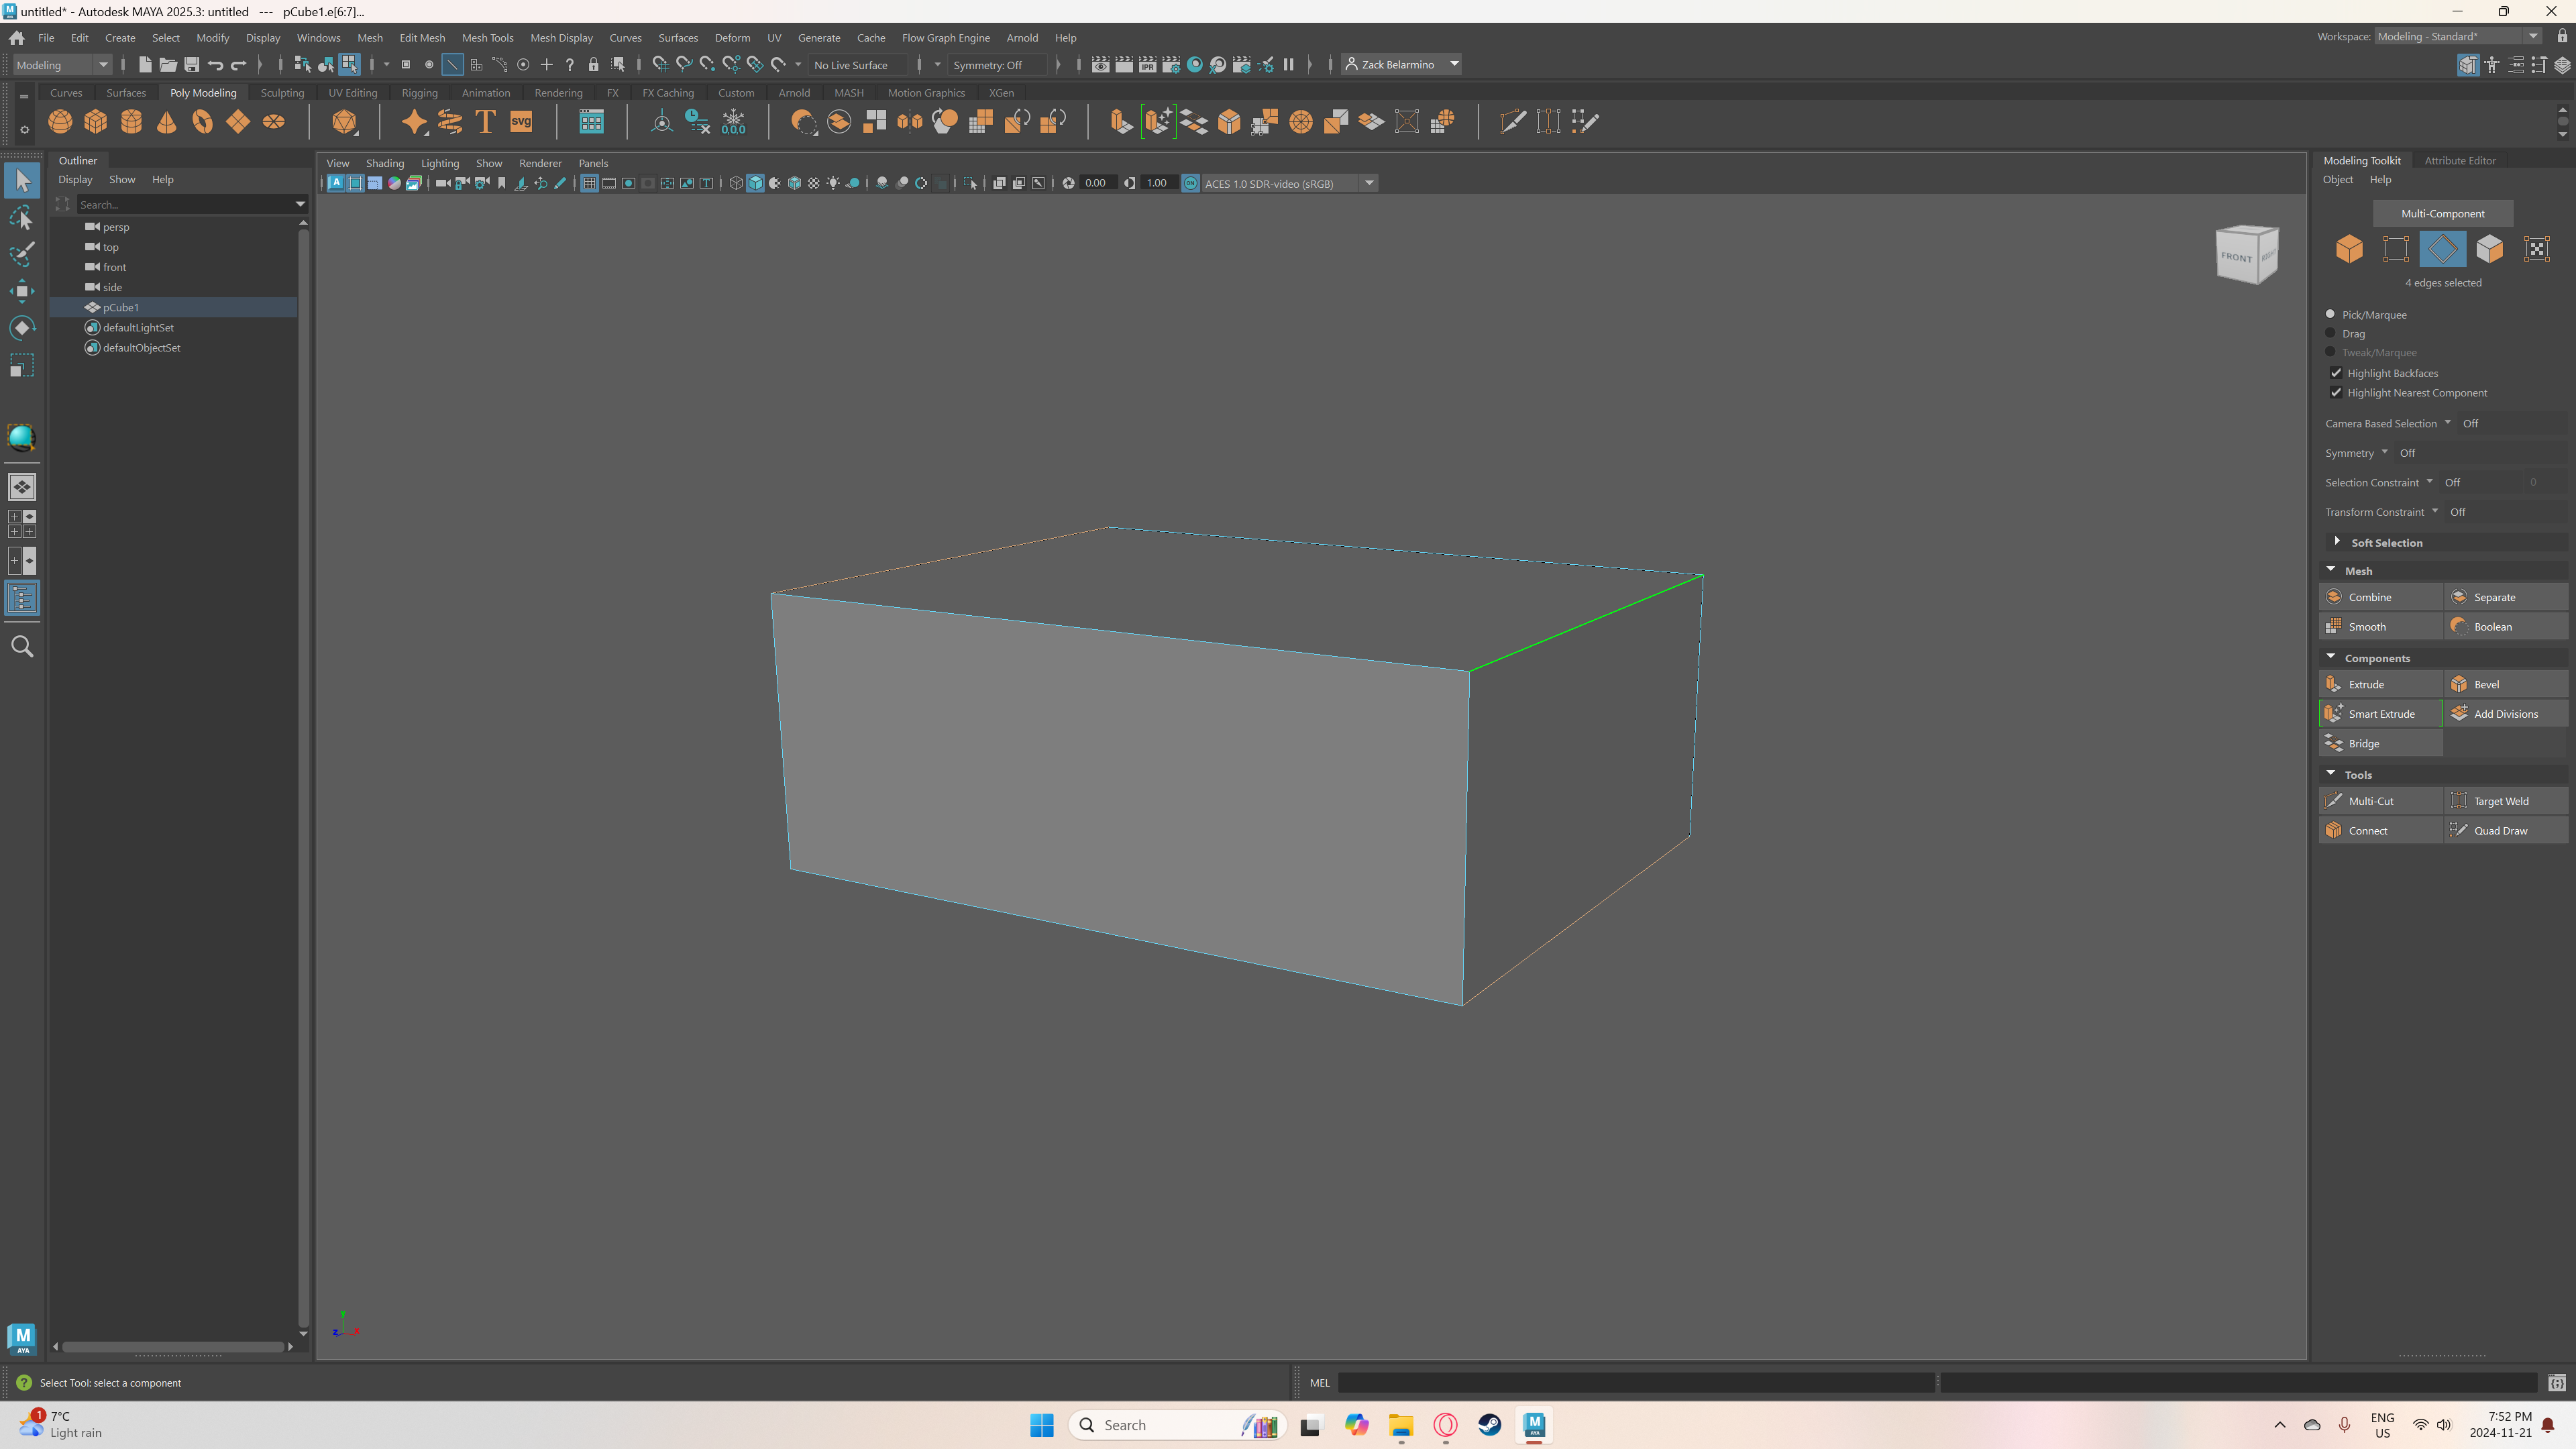Open the Zack Belarmino account dropdown
The image size is (2576, 1449).
[x=1402, y=65]
